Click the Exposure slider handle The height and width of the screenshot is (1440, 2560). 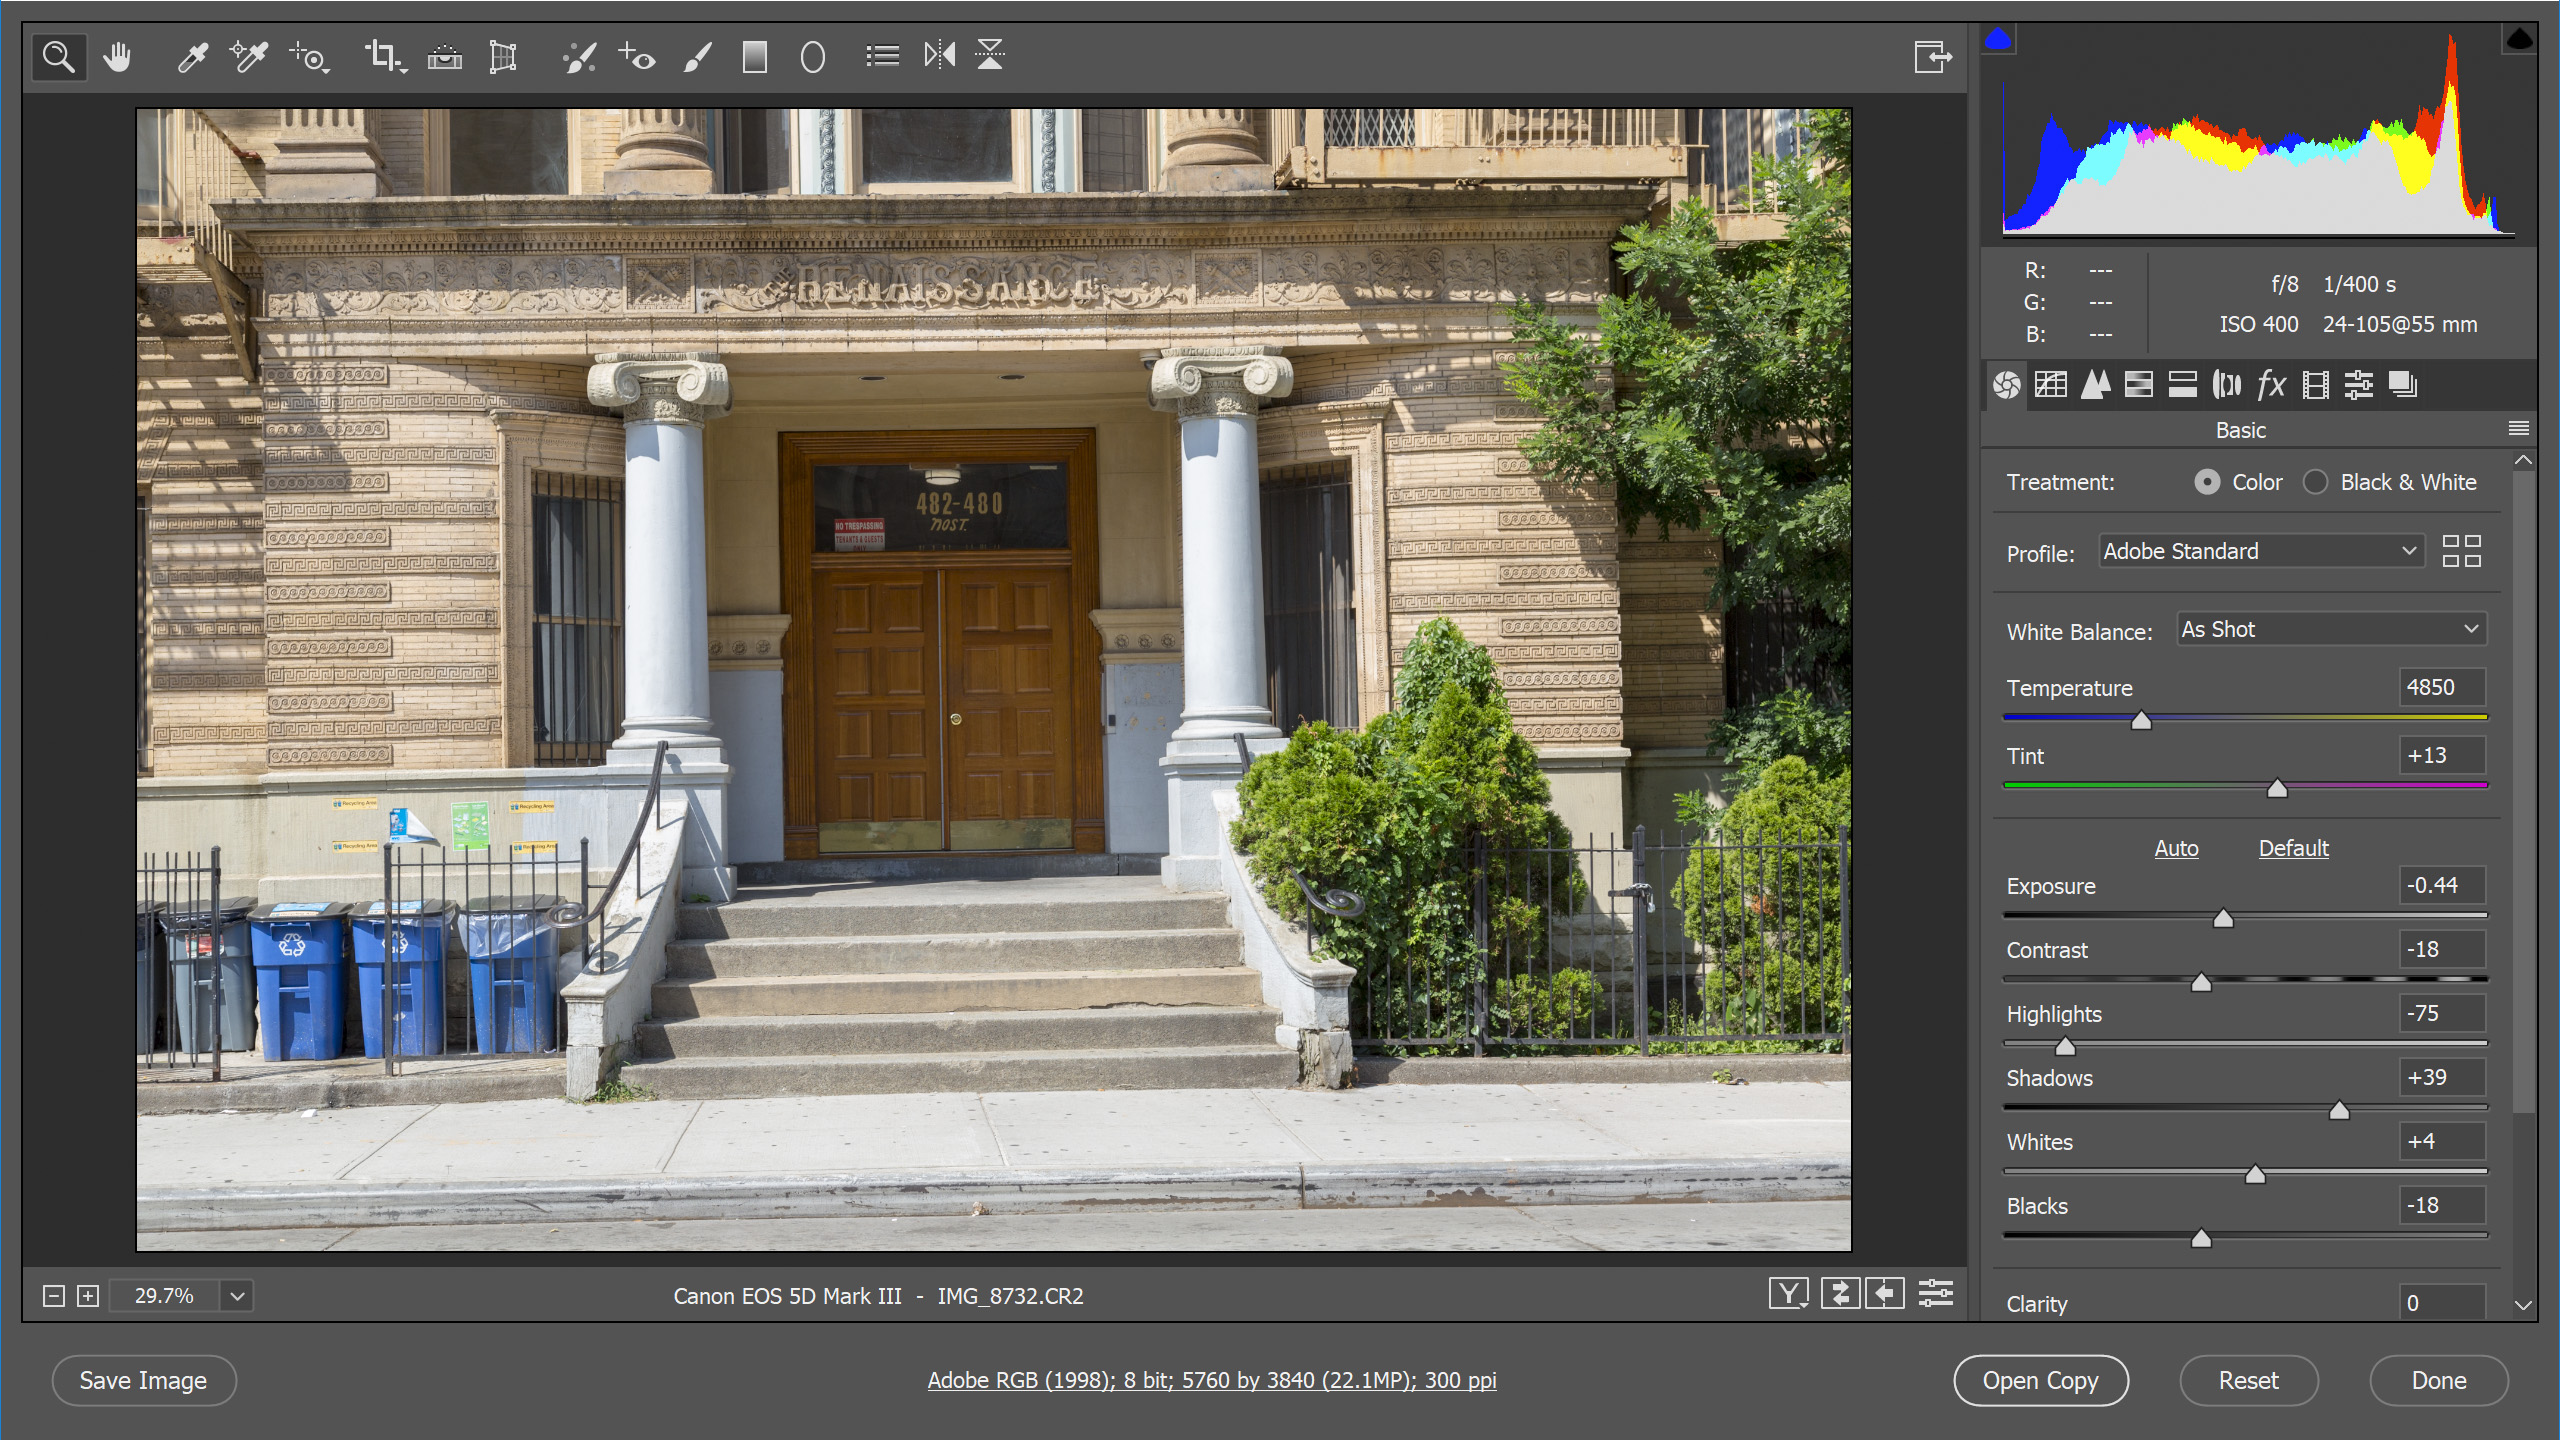pos(2223,919)
